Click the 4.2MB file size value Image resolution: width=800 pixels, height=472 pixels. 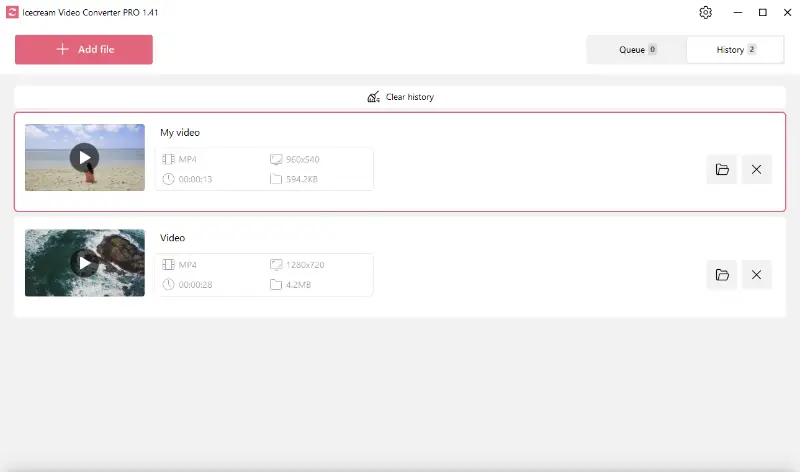(x=298, y=285)
